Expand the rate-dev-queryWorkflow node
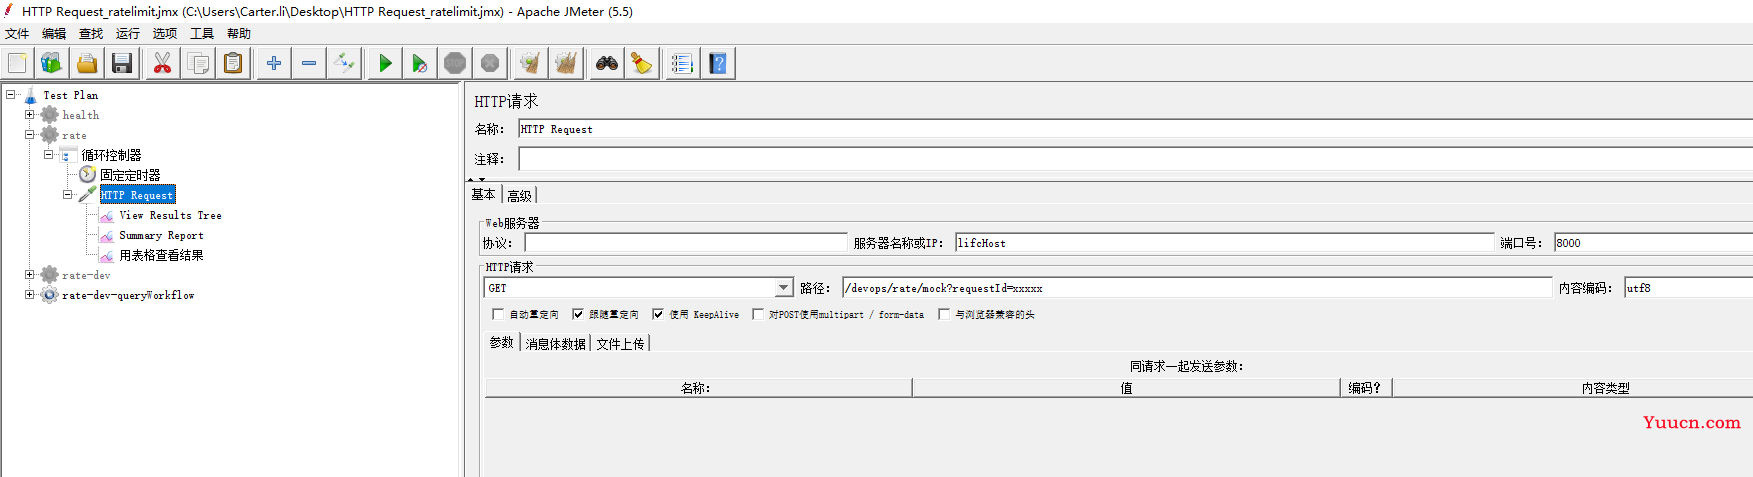This screenshot has width=1753, height=477. click(30, 295)
